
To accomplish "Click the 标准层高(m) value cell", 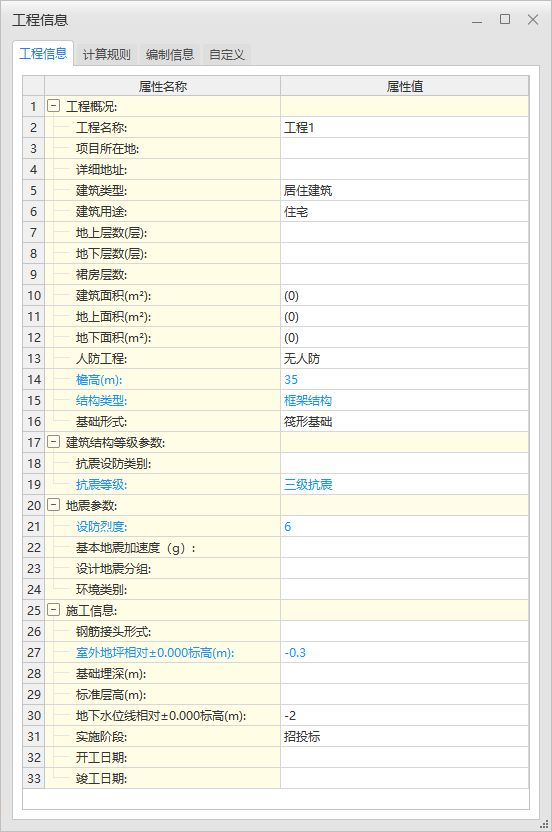I will pyautogui.click(x=404, y=695).
